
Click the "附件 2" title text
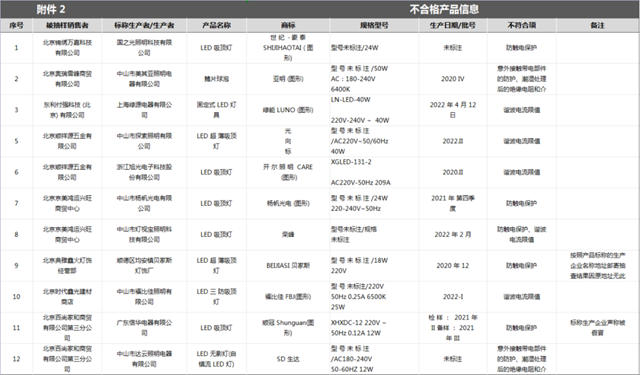coord(51,9)
